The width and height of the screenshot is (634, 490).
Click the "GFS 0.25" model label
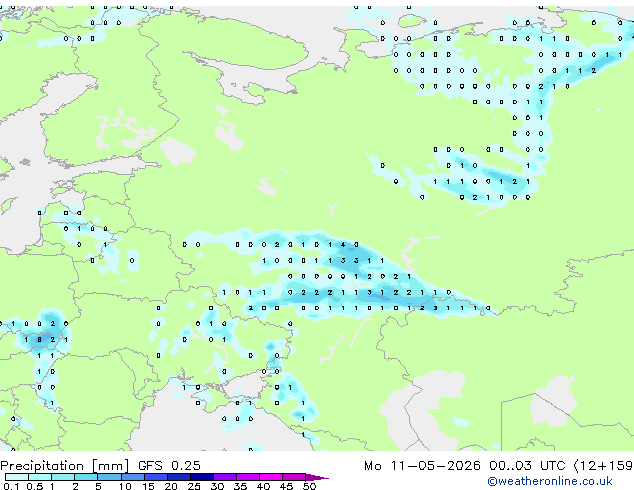pyautogui.click(x=169, y=466)
